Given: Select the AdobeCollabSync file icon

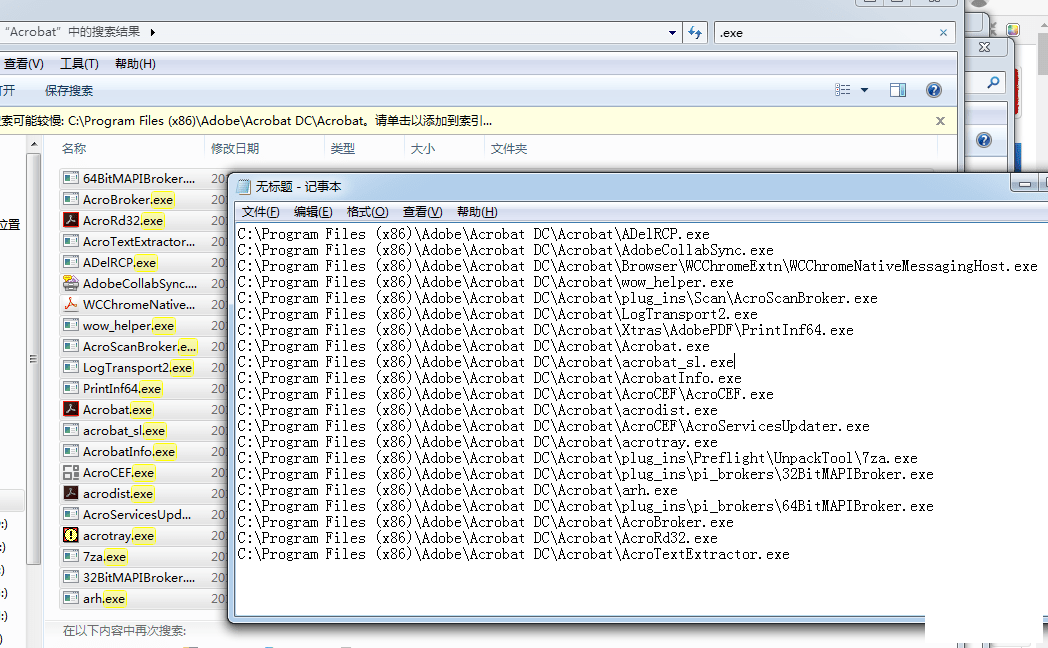Looking at the screenshot, I should 71,283.
